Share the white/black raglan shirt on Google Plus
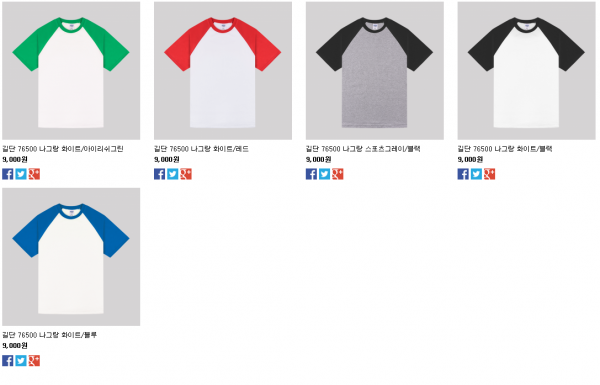 tap(489, 174)
